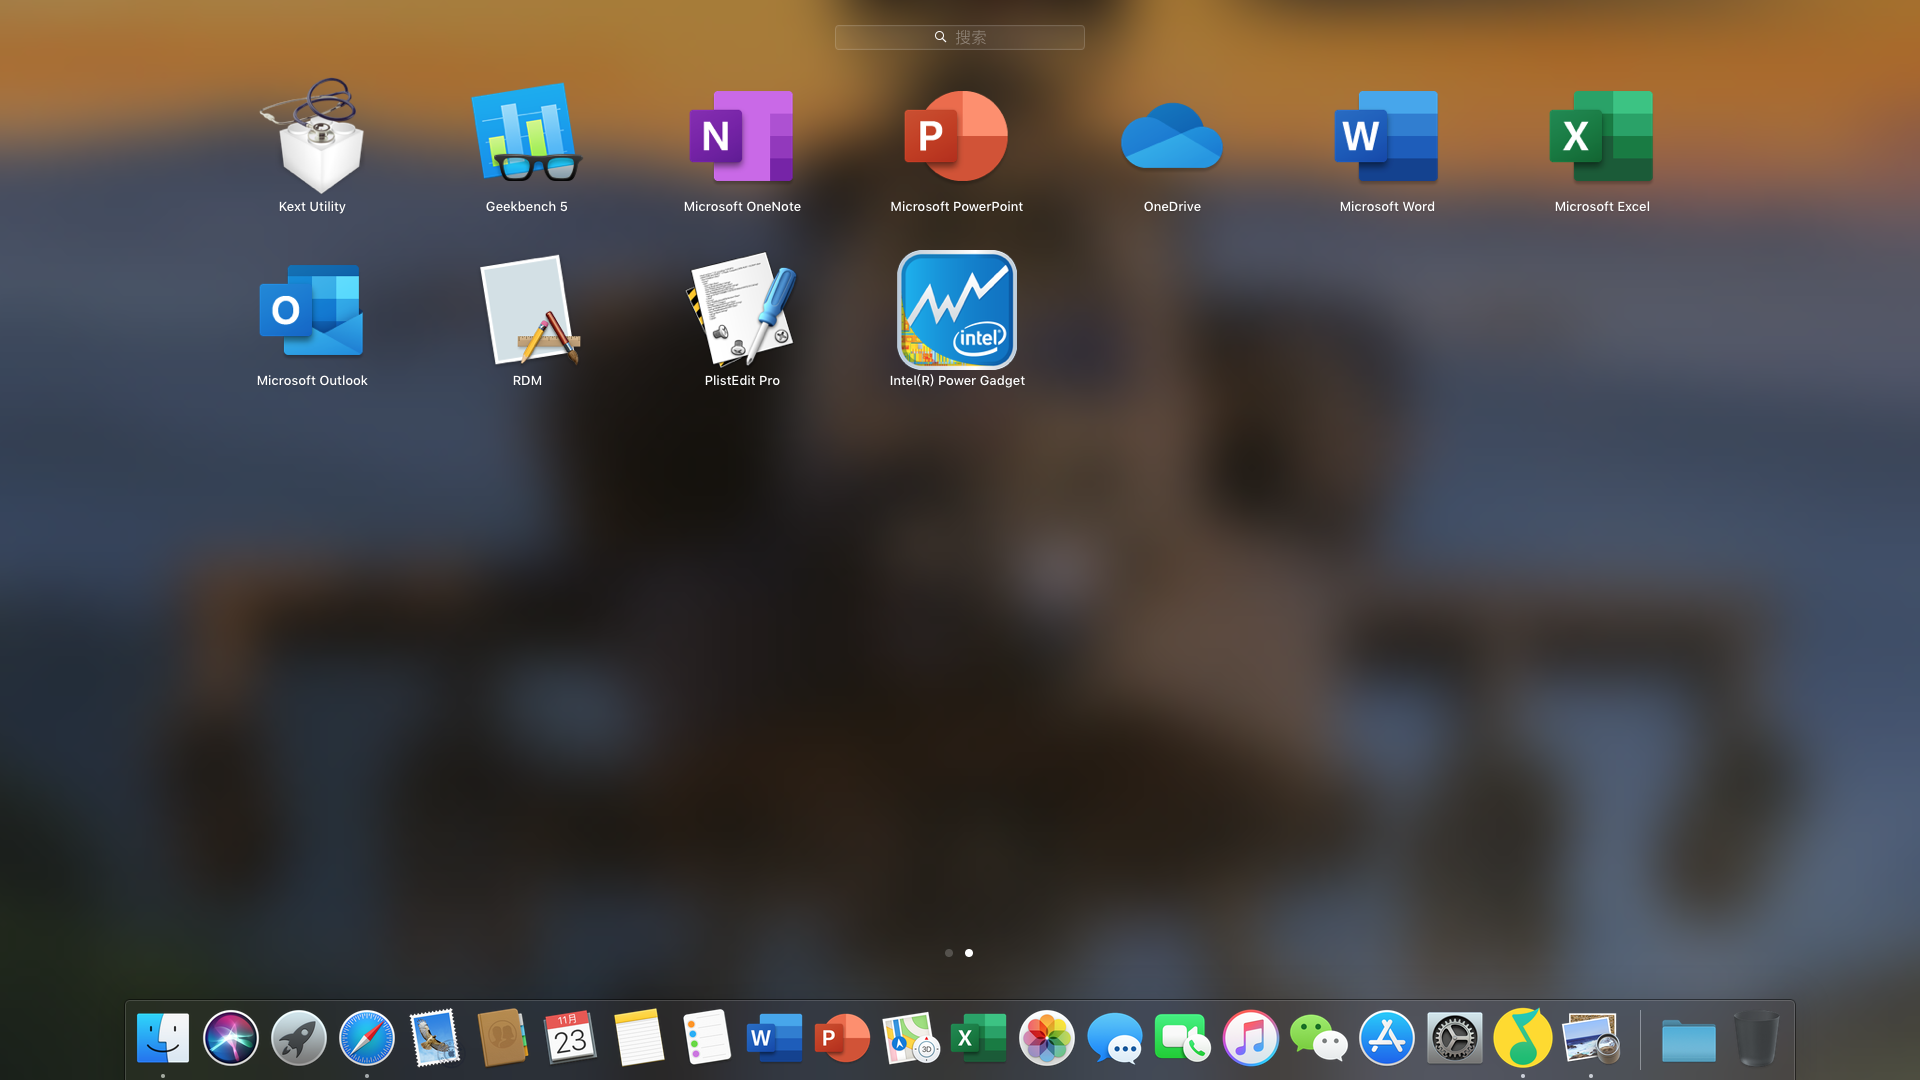Image resolution: width=1920 pixels, height=1080 pixels.
Task: Open Intel(R) Power Gadget
Action: pos(957,312)
